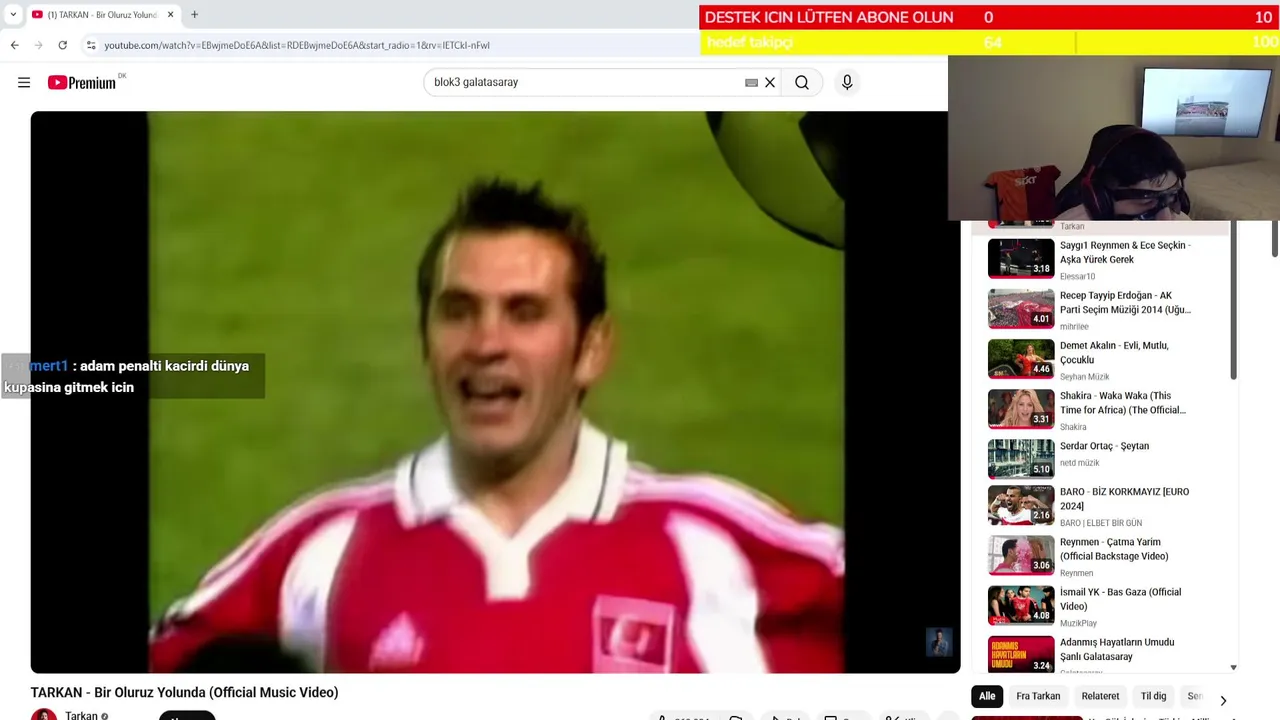Open the Tarkan channel avatar

[x=44, y=714]
